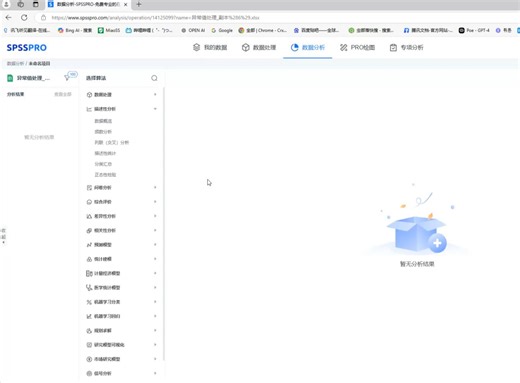Open the Bing AI bookmark
Screen dimensions: 520x383
tap(75, 30)
